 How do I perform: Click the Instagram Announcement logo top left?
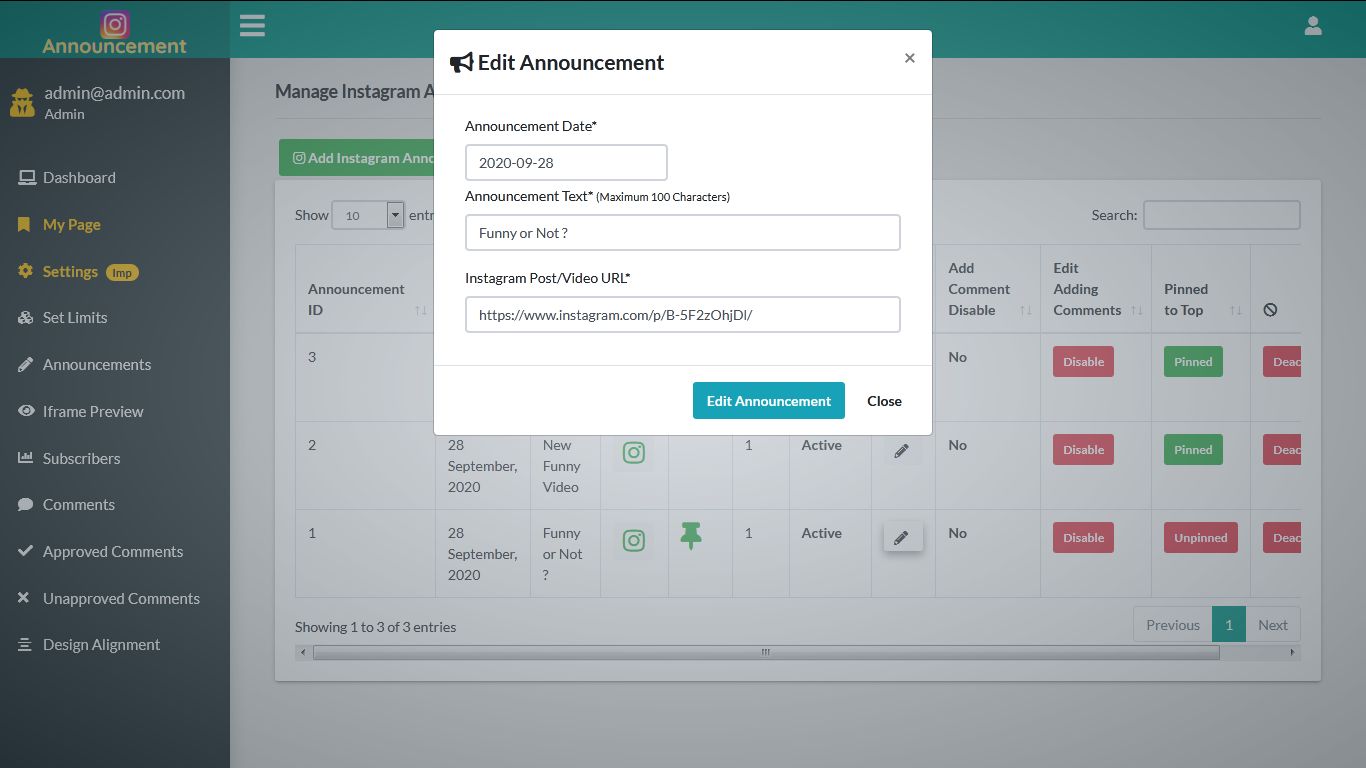tap(114, 32)
